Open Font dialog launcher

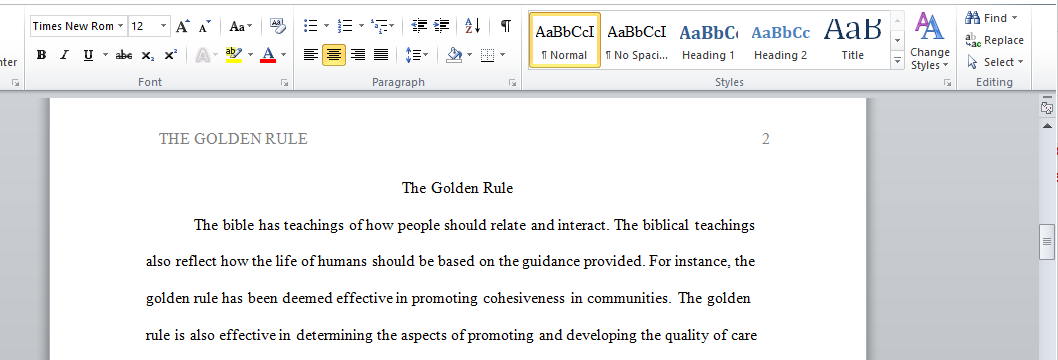pos(284,83)
